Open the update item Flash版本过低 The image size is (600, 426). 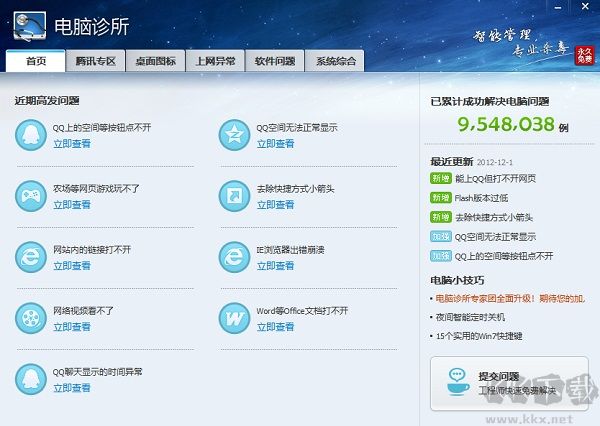point(481,198)
